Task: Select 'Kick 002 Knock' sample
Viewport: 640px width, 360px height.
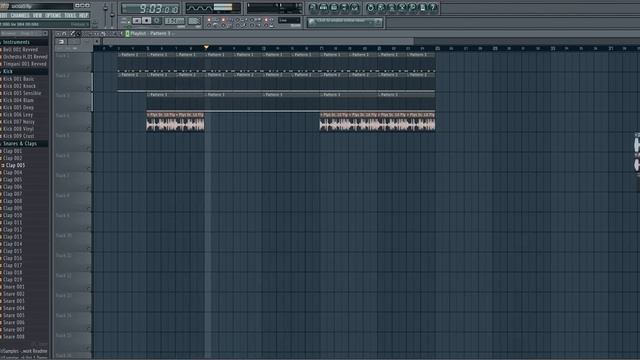Action: [x=19, y=86]
